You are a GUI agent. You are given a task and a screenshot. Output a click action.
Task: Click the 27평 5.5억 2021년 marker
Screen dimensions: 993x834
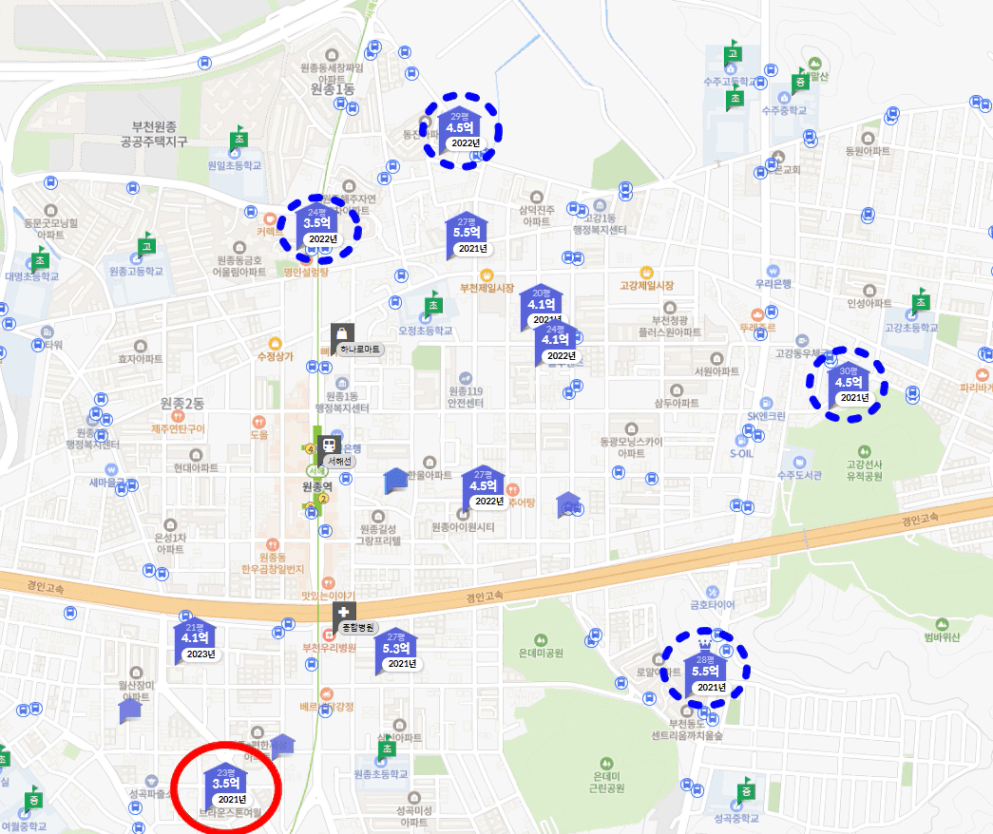point(467,235)
